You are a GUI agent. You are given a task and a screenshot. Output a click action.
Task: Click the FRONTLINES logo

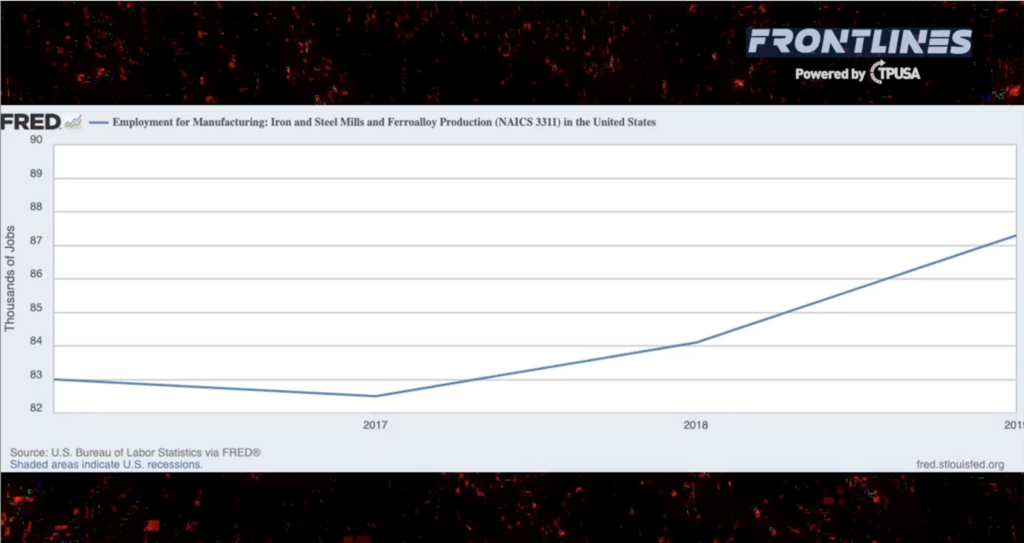(859, 41)
